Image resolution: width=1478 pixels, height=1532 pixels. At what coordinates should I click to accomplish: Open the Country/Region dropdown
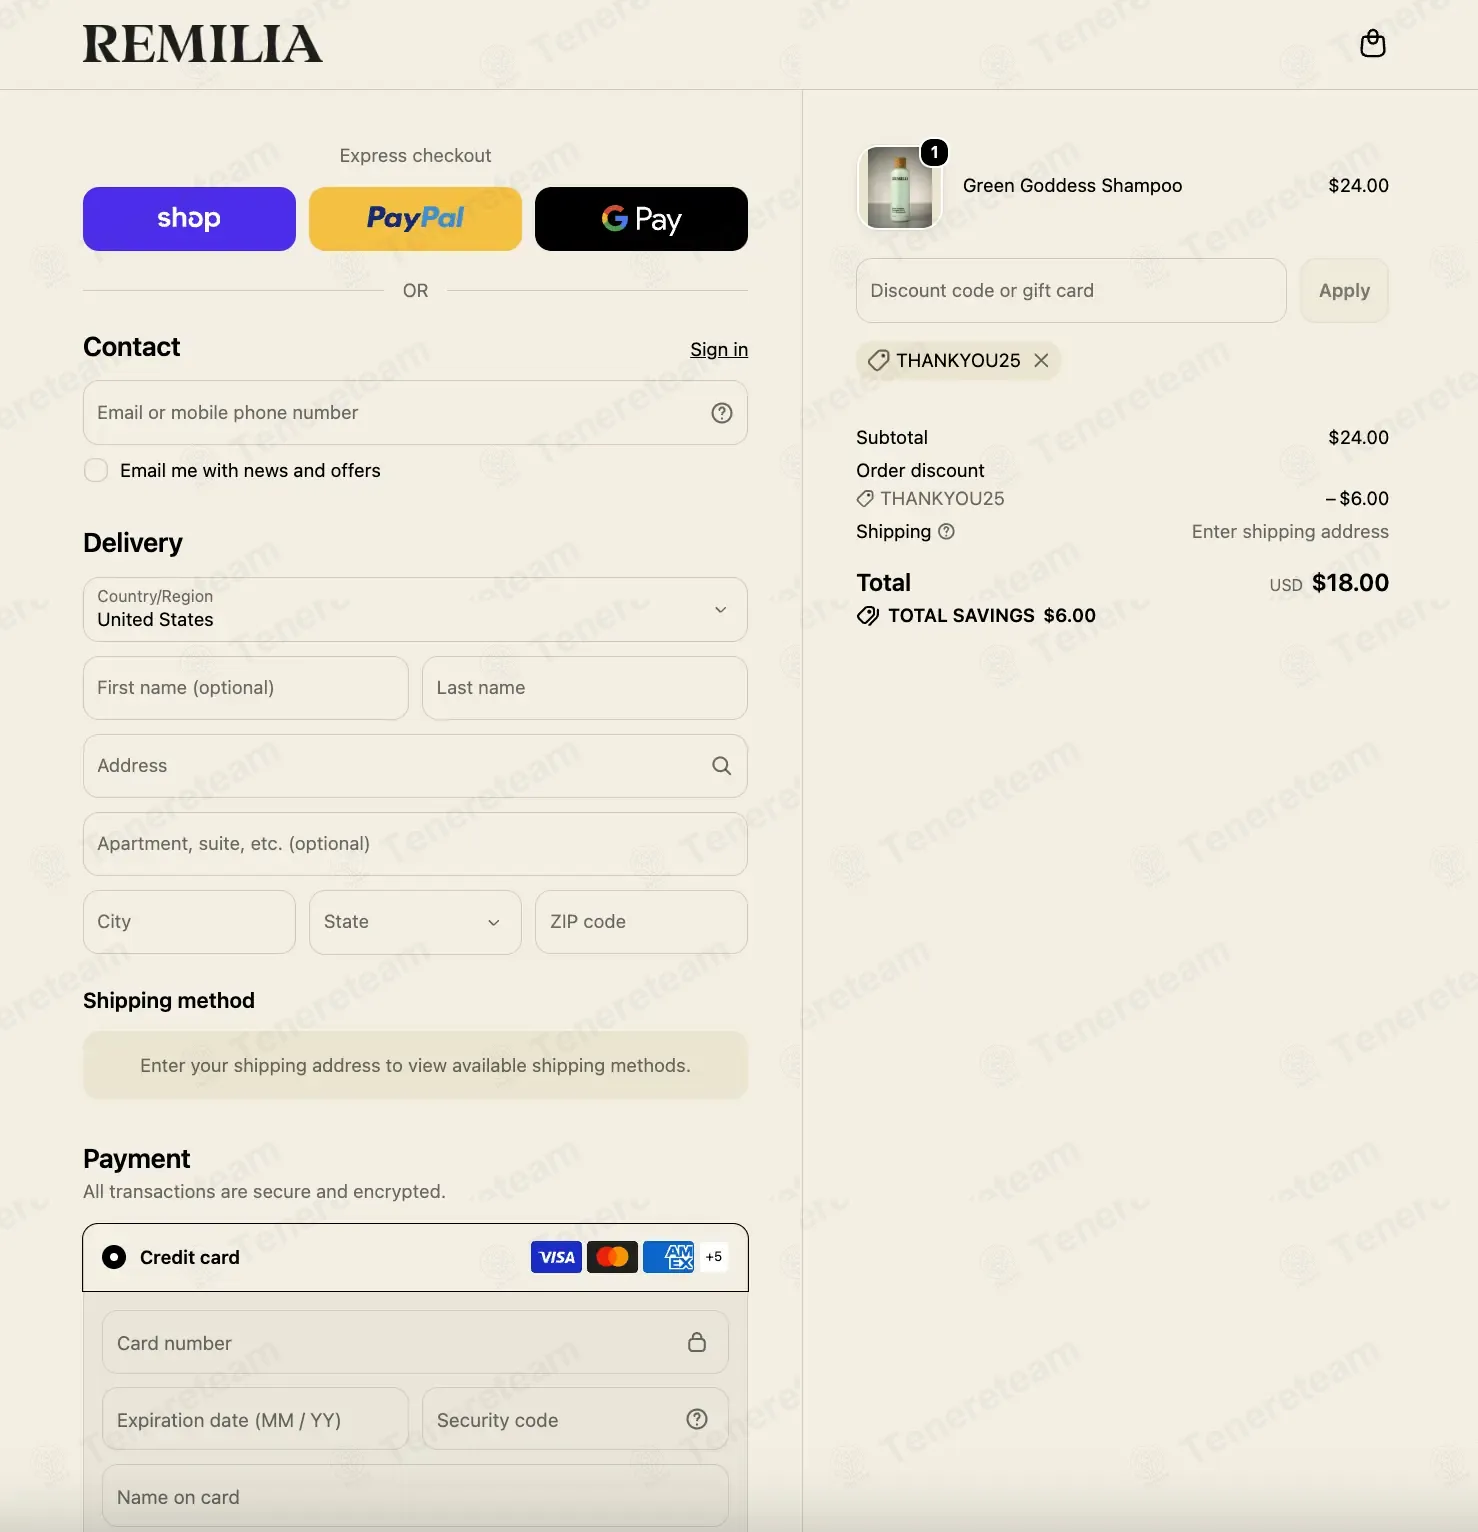(415, 609)
